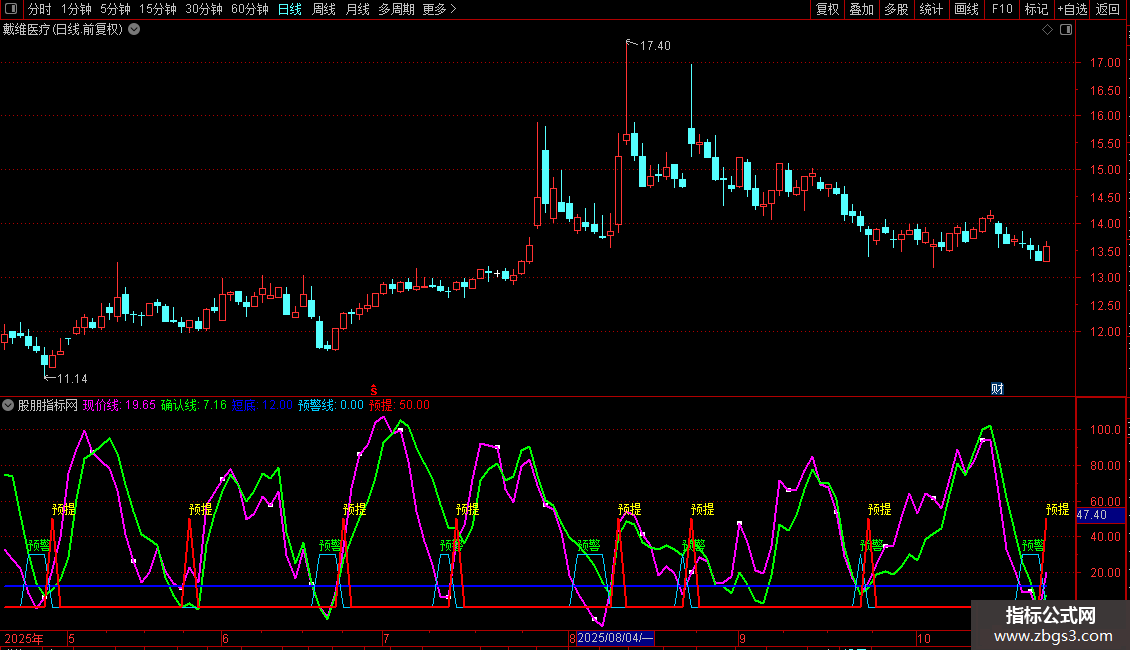
Task: Select the 30分钟 period
Action: coord(204,9)
